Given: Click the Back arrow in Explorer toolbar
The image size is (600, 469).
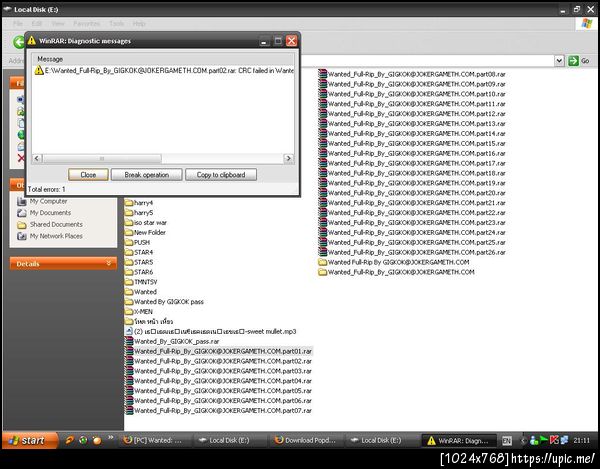Looking at the screenshot, I should (x=19, y=42).
